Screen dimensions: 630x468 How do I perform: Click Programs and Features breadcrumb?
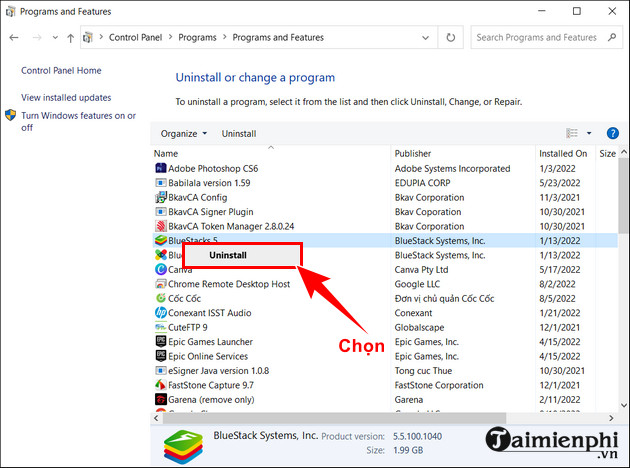(278, 37)
